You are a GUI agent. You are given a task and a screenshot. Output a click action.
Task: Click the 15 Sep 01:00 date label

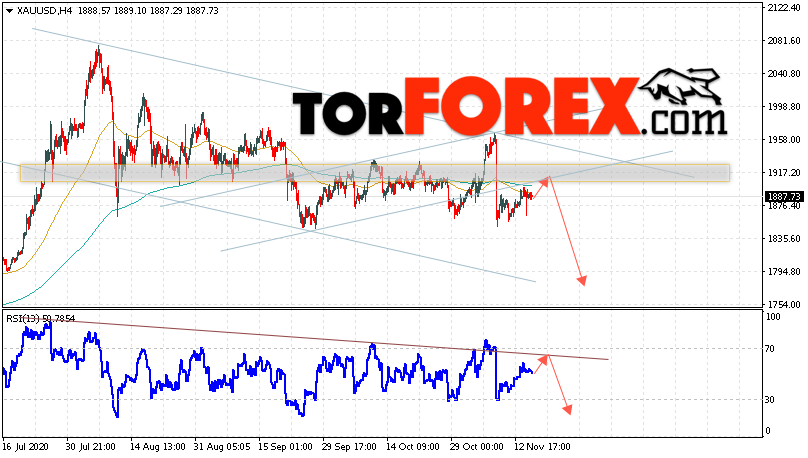pos(285,446)
